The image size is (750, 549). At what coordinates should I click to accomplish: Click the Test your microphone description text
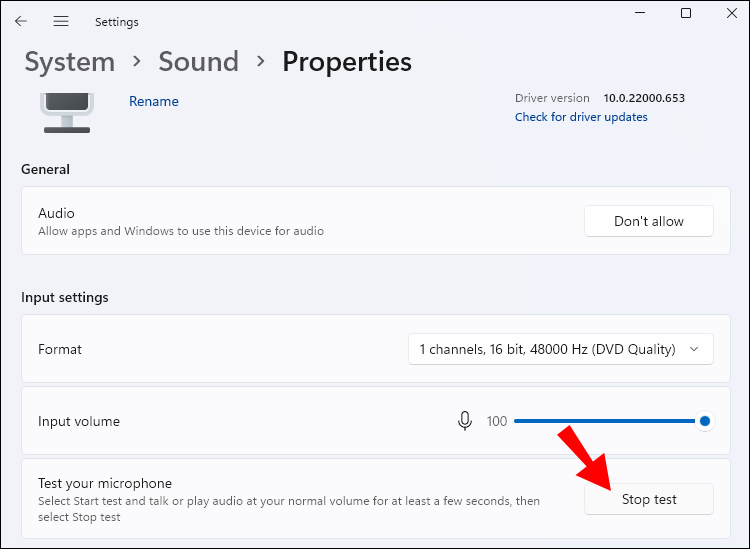click(x=288, y=508)
